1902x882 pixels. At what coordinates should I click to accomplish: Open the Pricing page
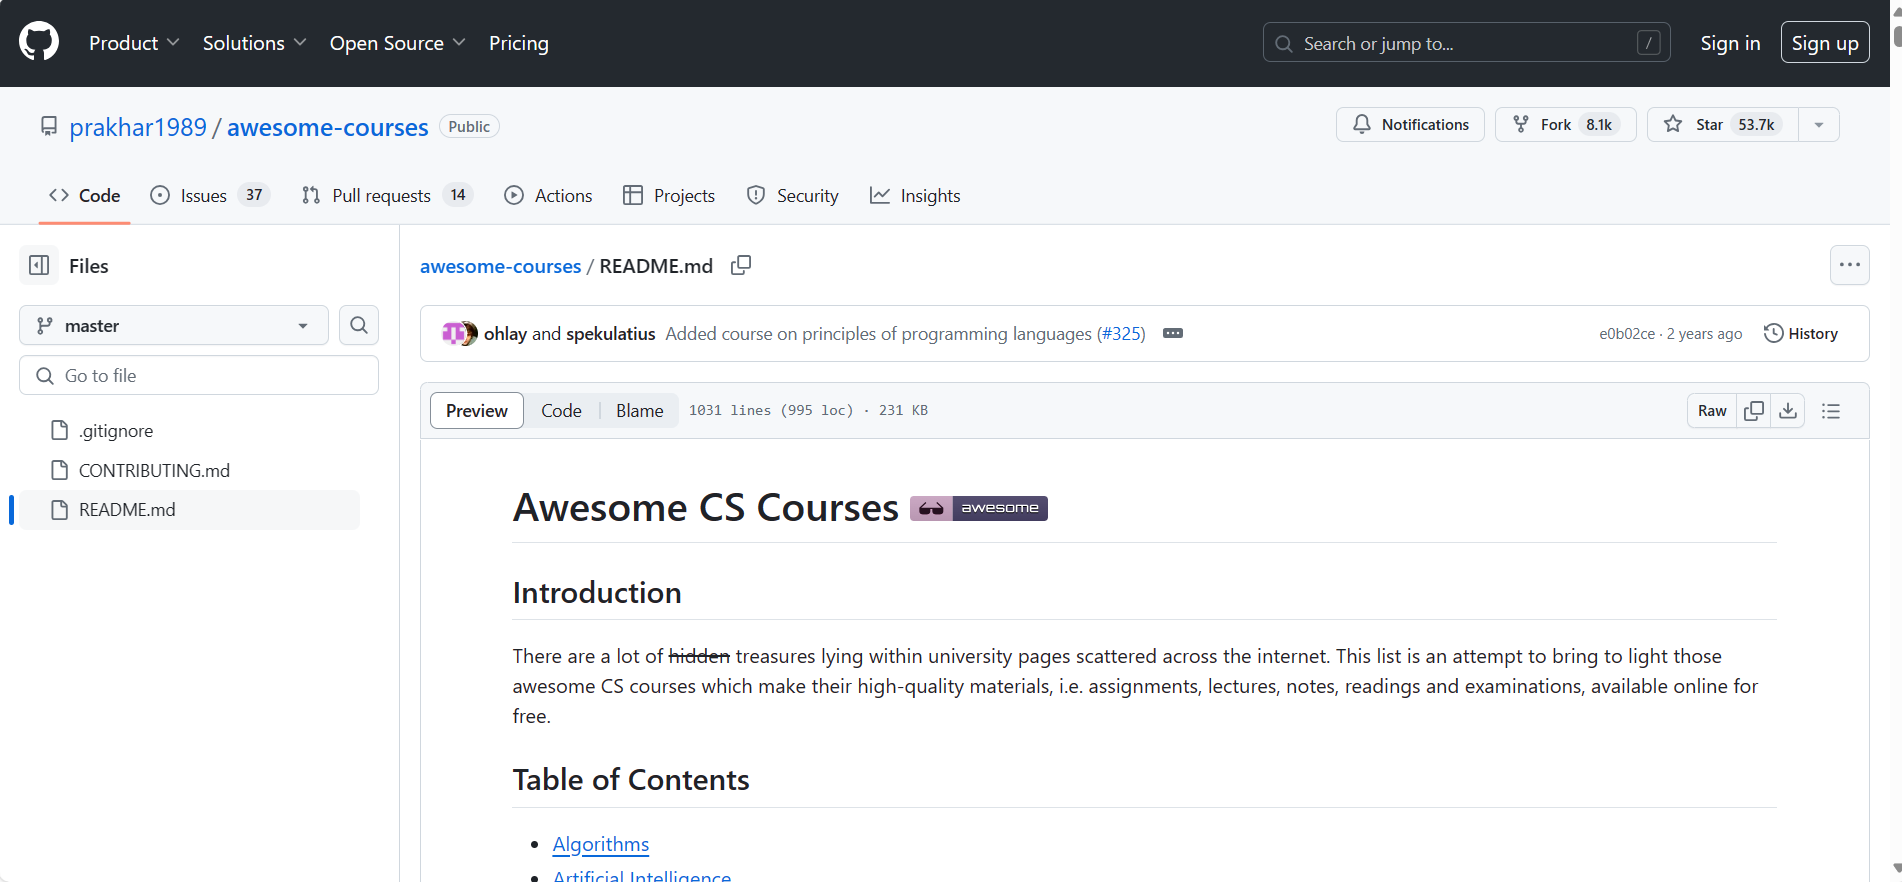click(519, 43)
